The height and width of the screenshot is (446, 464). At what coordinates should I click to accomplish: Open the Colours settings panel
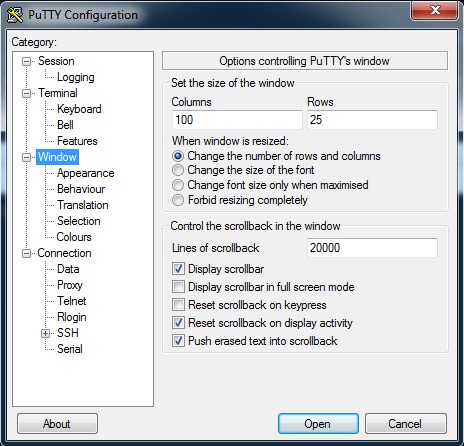tap(74, 237)
